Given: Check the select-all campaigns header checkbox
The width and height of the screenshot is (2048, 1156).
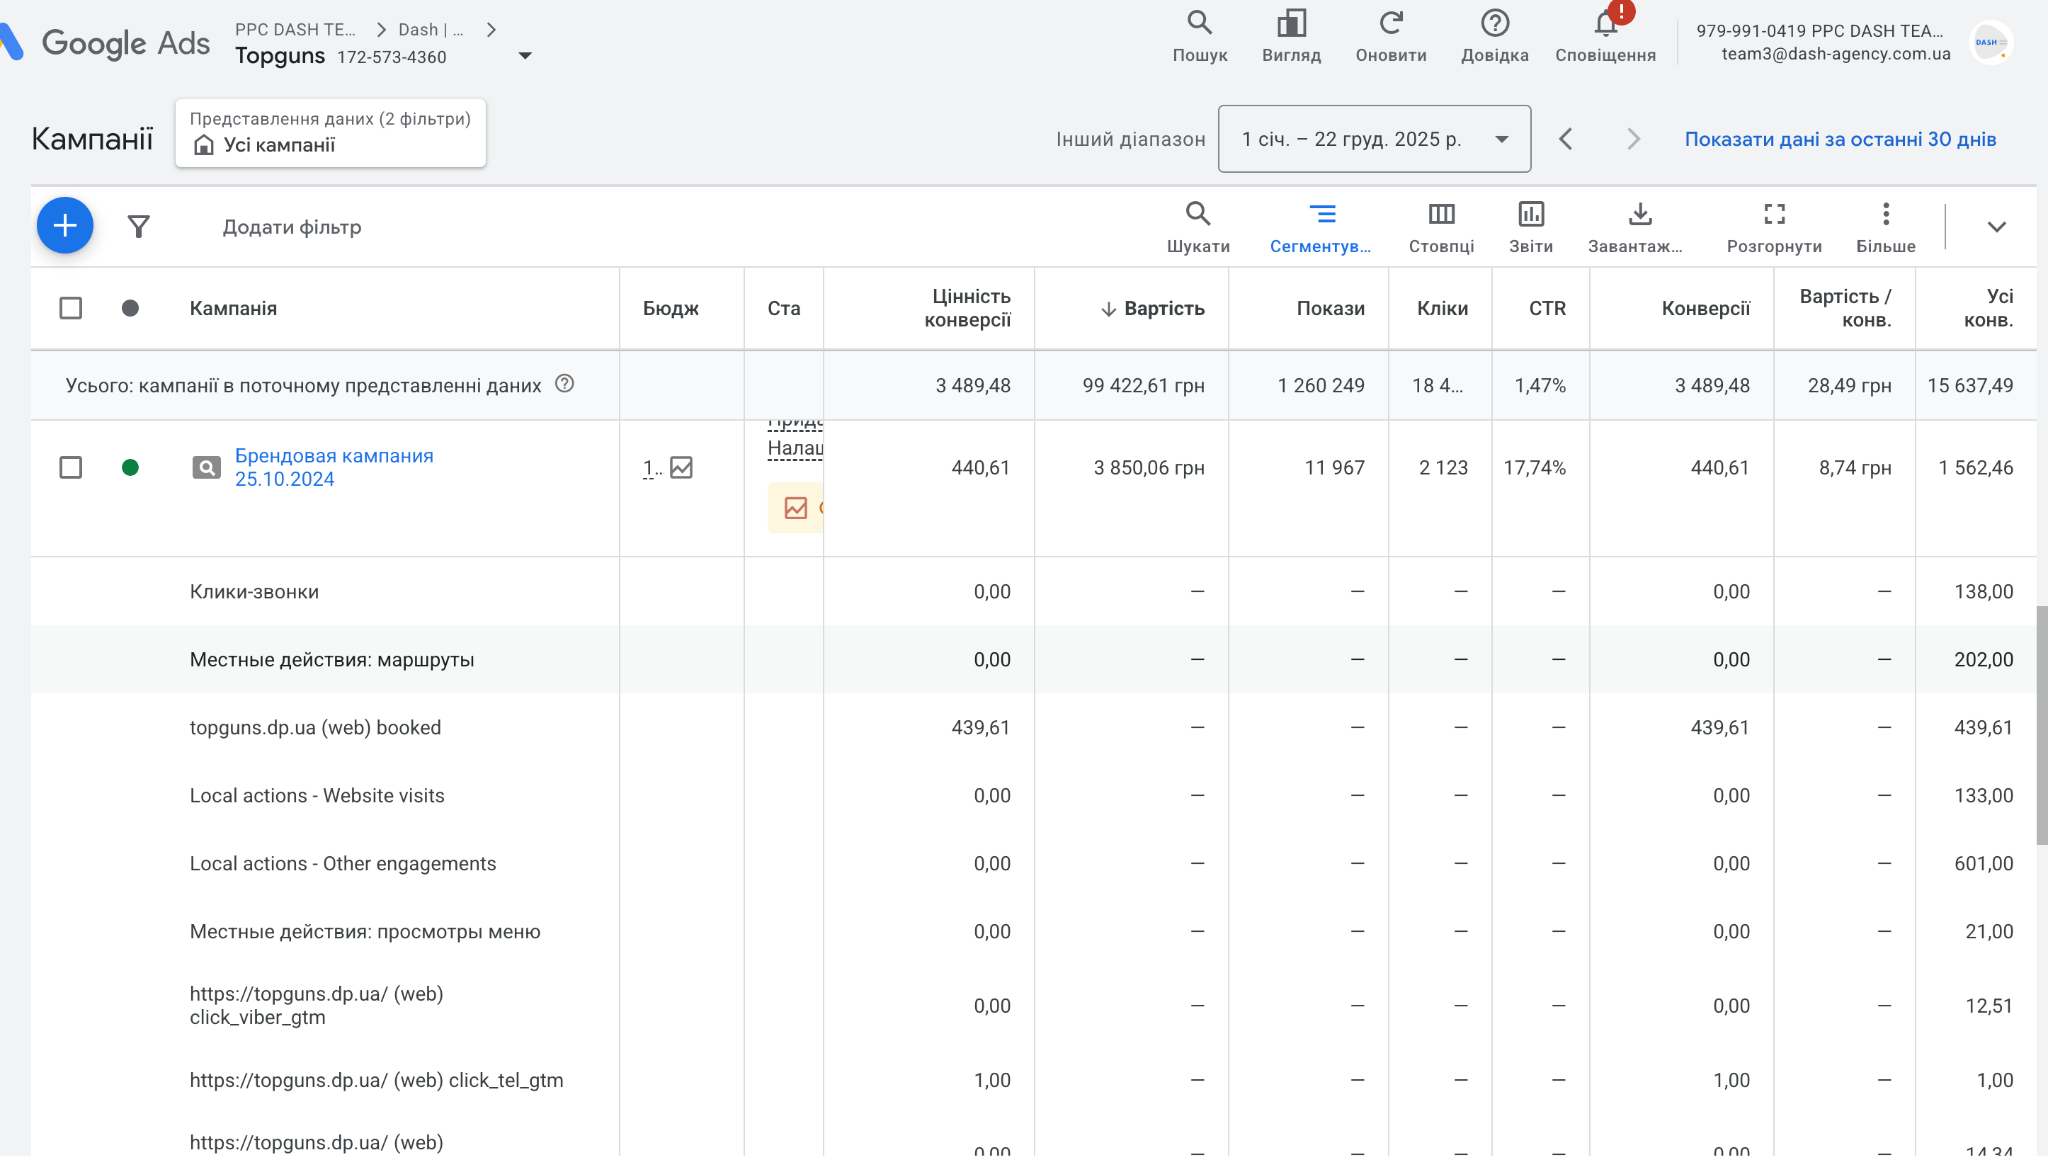Looking at the screenshot, I should (x=71, y=308).
